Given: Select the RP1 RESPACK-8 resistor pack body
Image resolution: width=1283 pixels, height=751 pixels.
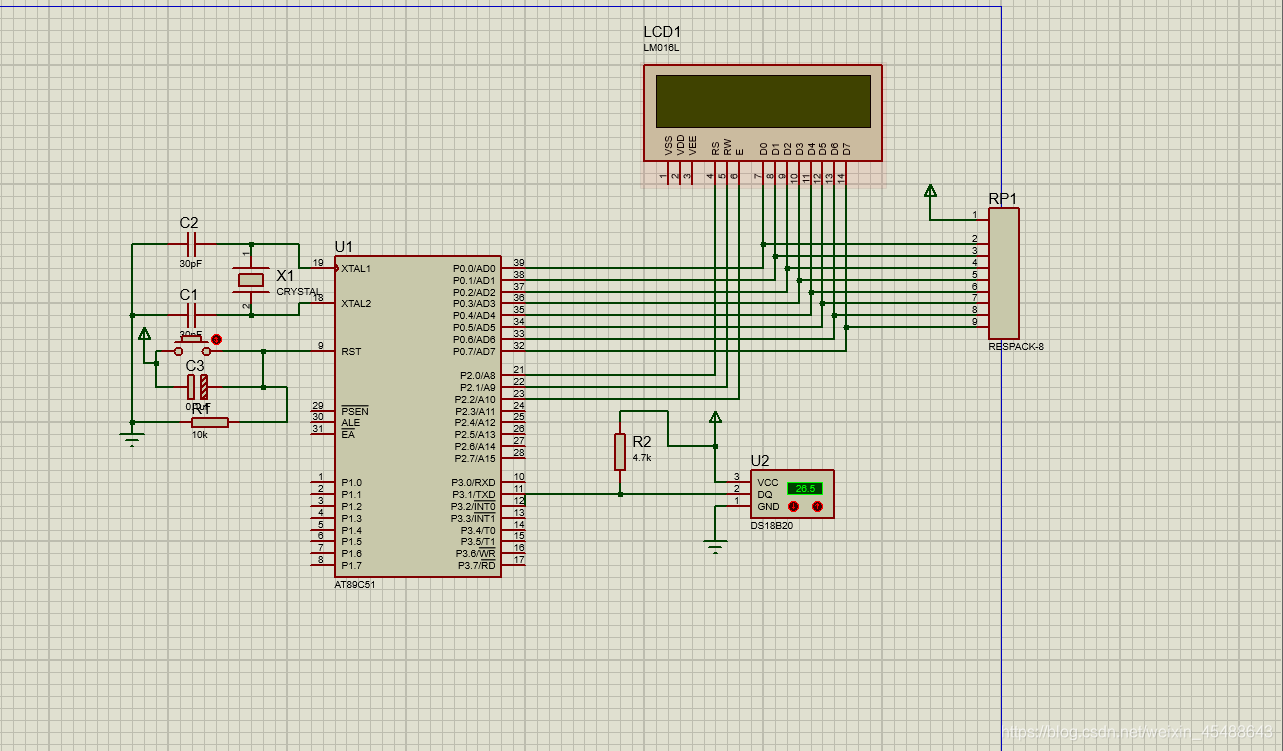Looking at the screenshot, I should 1004,273.
